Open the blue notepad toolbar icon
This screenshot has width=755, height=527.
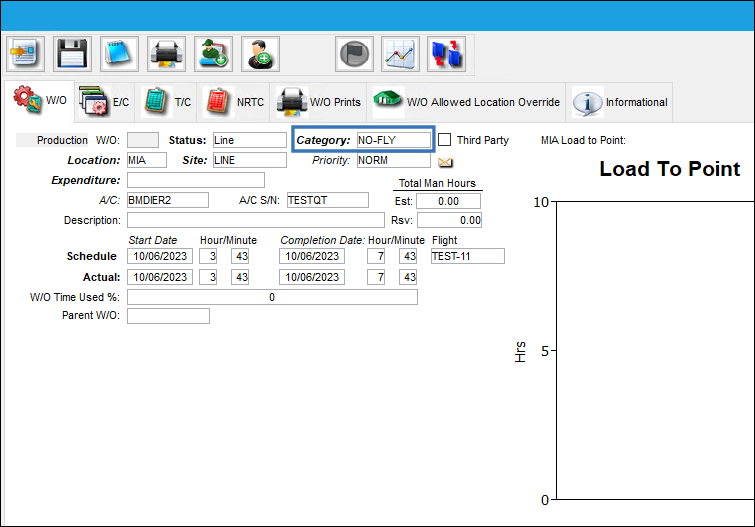[x=119, y=53]
